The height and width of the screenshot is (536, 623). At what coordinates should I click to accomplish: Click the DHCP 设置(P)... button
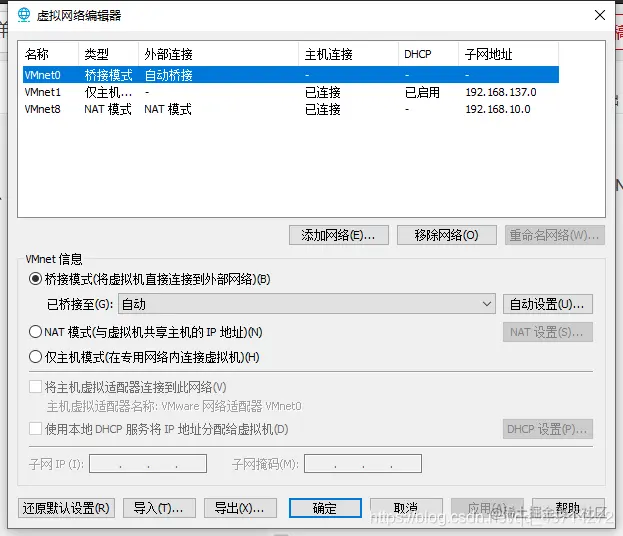[548, 429]
